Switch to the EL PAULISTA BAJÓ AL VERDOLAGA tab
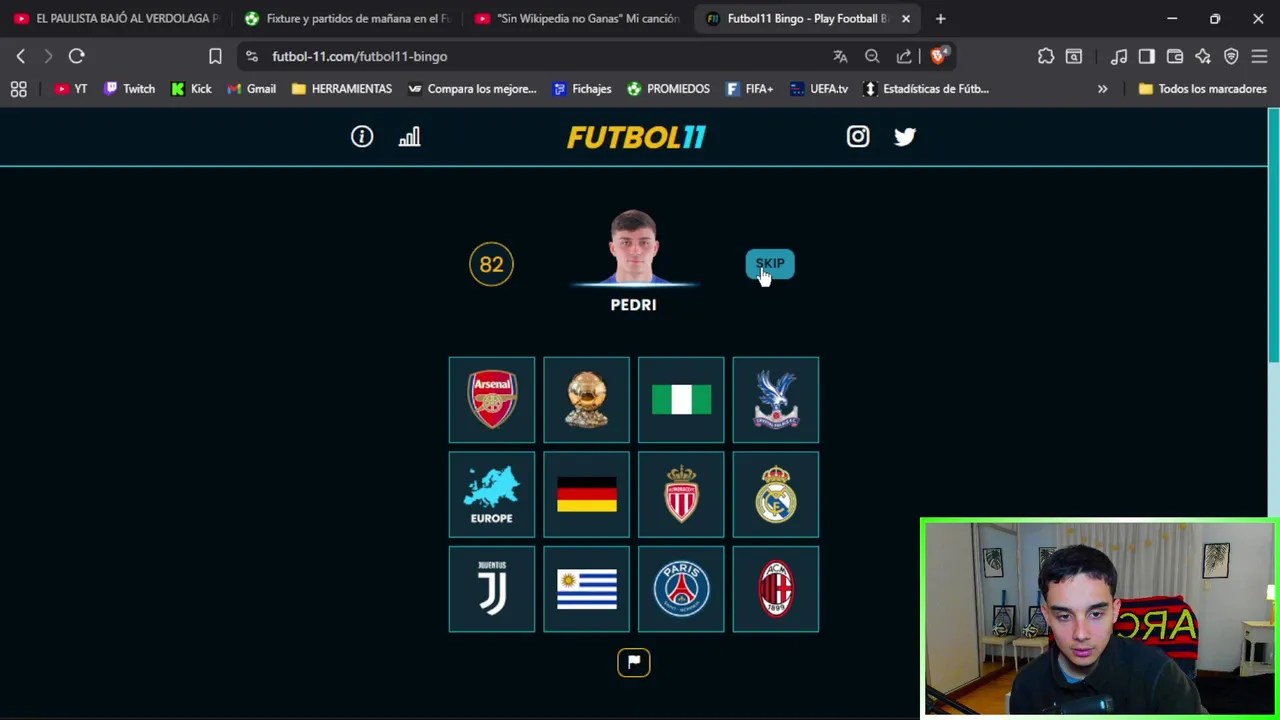The height and width of the screenshot is (720, 1280). click(116, 18)
